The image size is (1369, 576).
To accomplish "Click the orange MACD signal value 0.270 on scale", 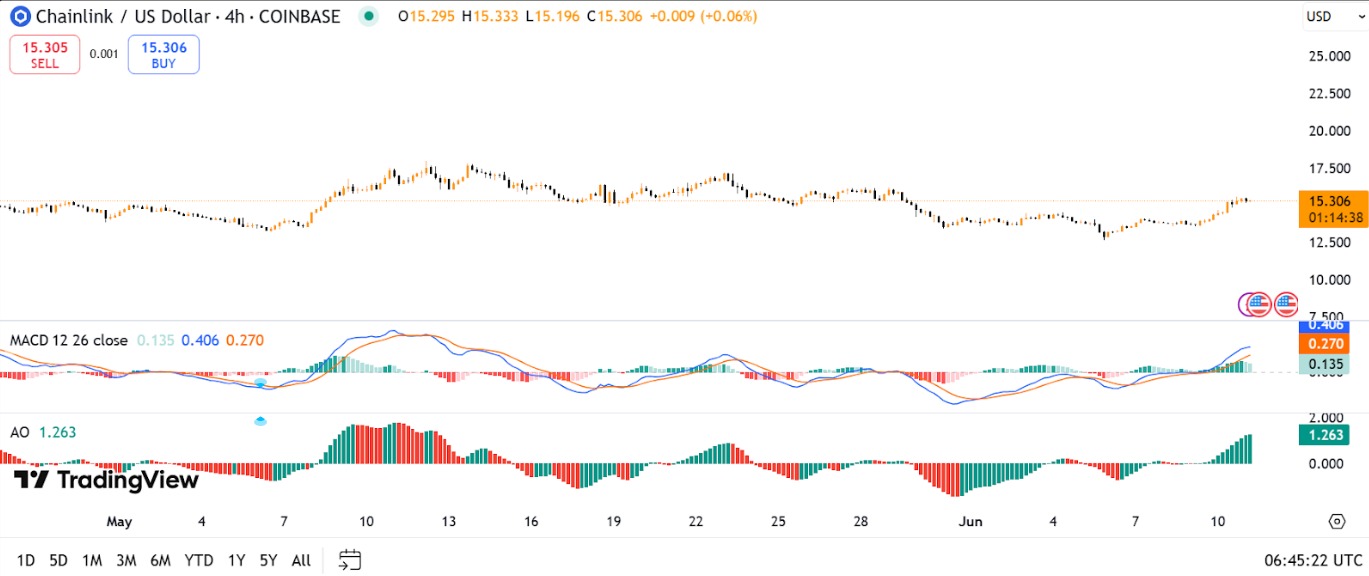I will tap(1323, 344).
